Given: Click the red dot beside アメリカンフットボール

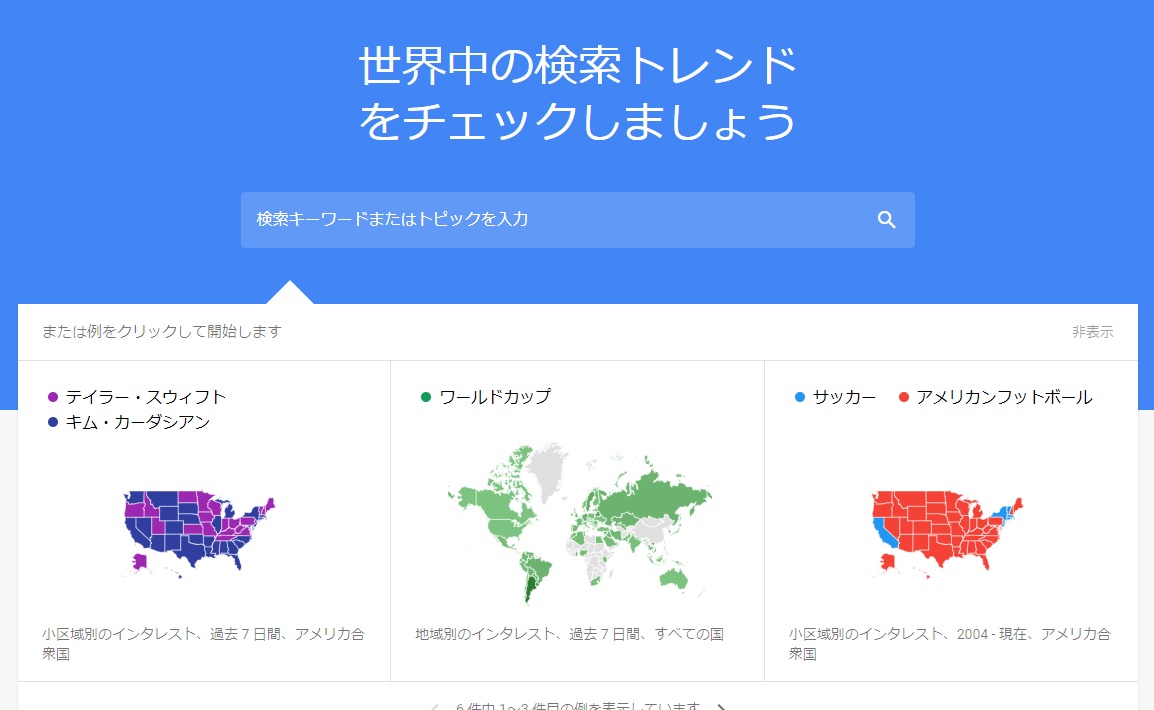Looking at the screenshot, I should (903, 397).
